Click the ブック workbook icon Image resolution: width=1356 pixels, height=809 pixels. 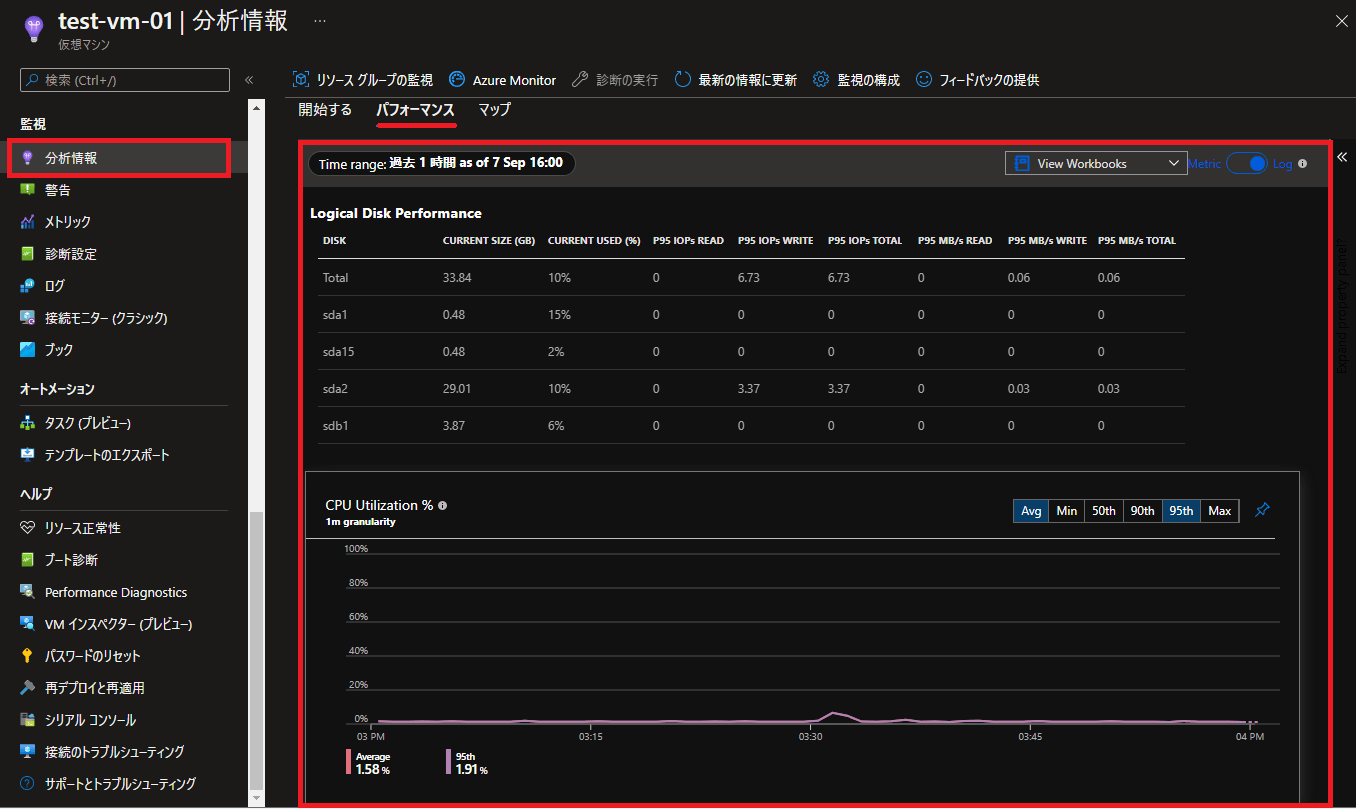coord(28,350)
